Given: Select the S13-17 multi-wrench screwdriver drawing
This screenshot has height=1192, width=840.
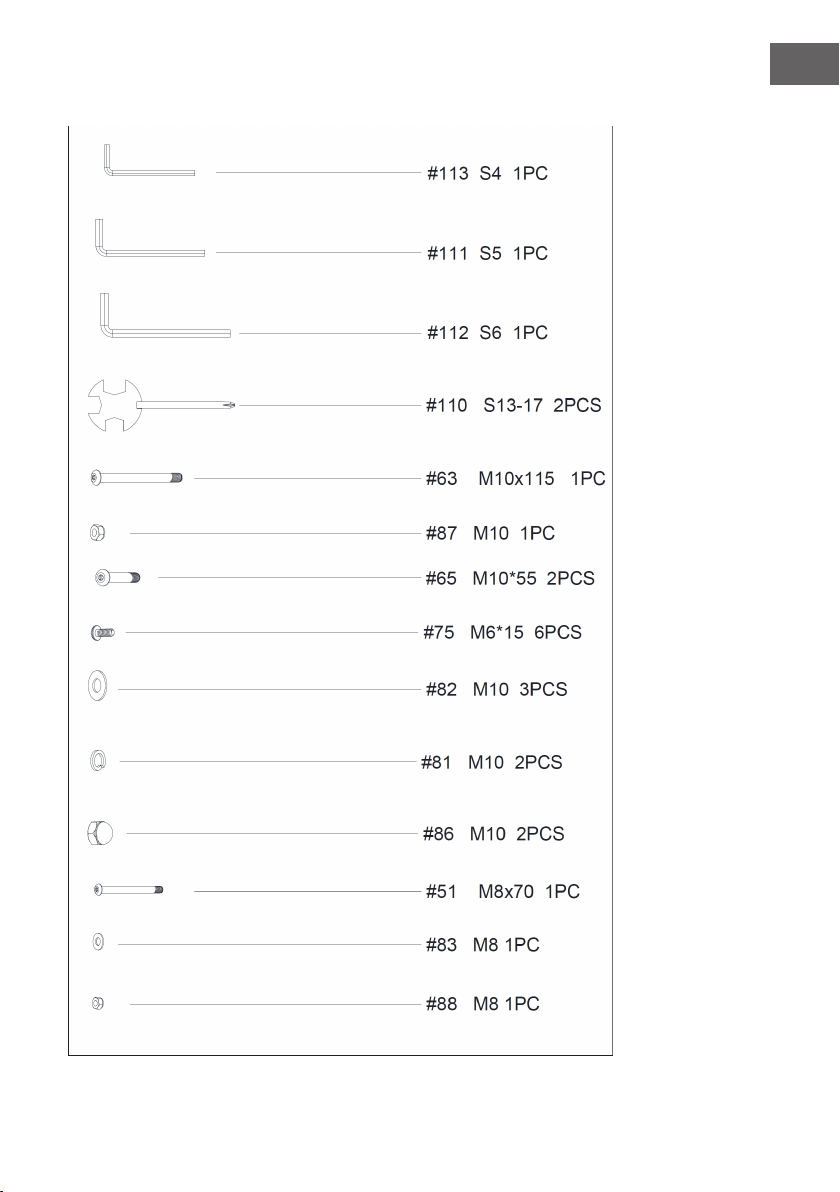Looking at the screenshot, I should 161,405.
